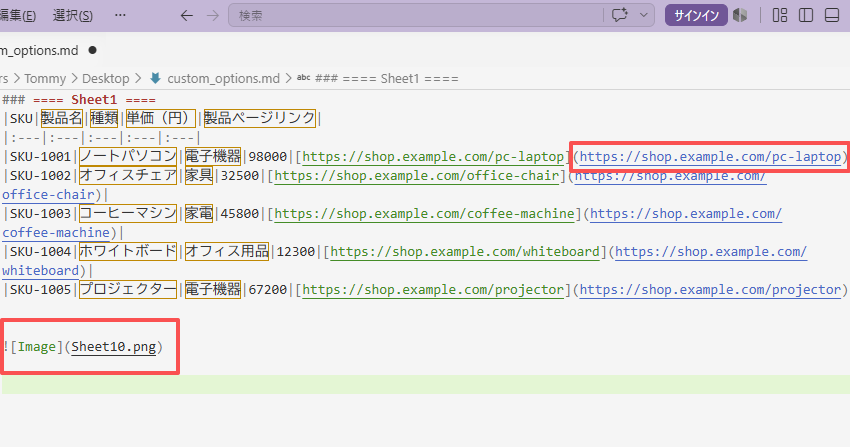This screenshot has width=850, height=447.
Task: Open the 選択(S) menu
Action: coord(73,16)
